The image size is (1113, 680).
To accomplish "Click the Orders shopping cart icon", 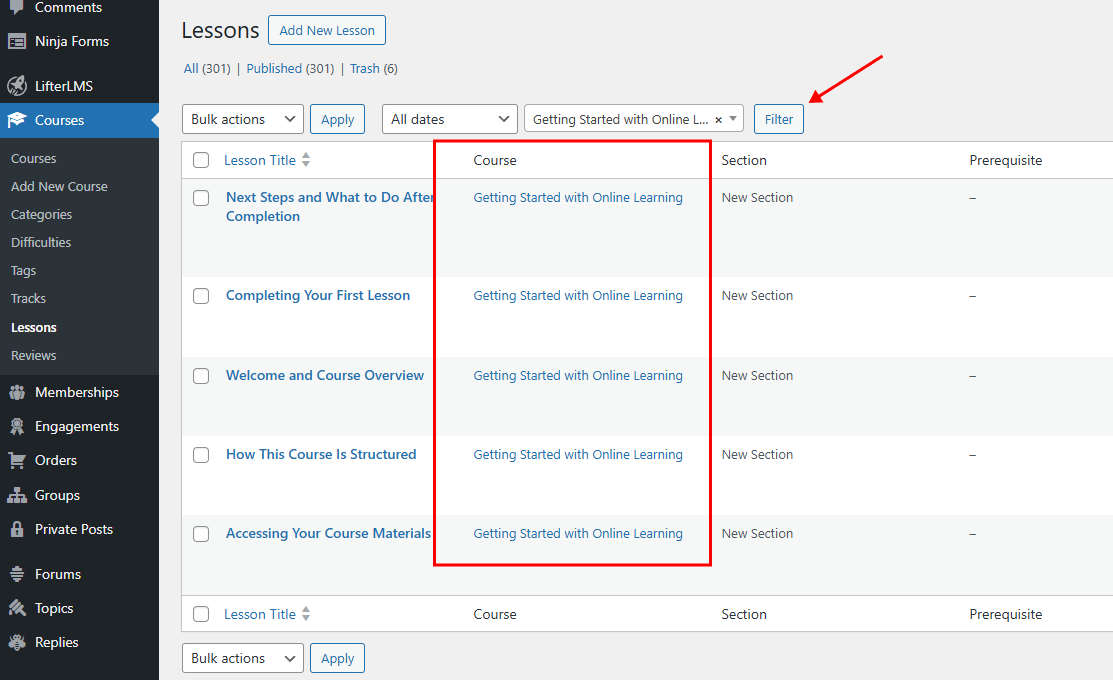I will click(x=17, y=461).
